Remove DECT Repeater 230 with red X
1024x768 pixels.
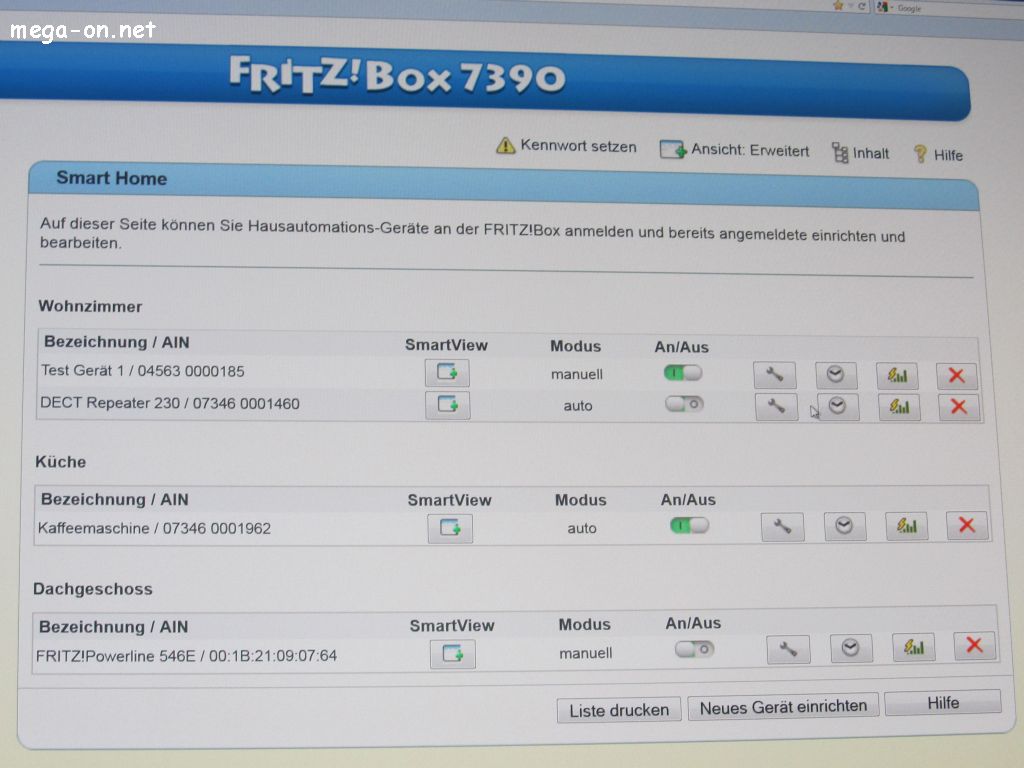click(958, 406)
